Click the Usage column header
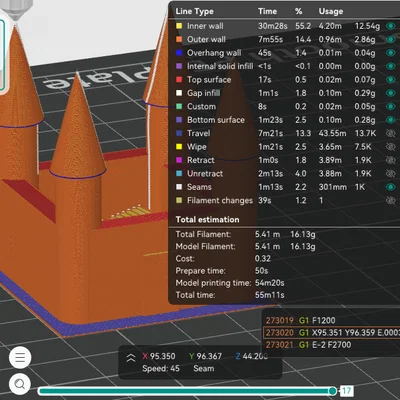 coord(331,11)
